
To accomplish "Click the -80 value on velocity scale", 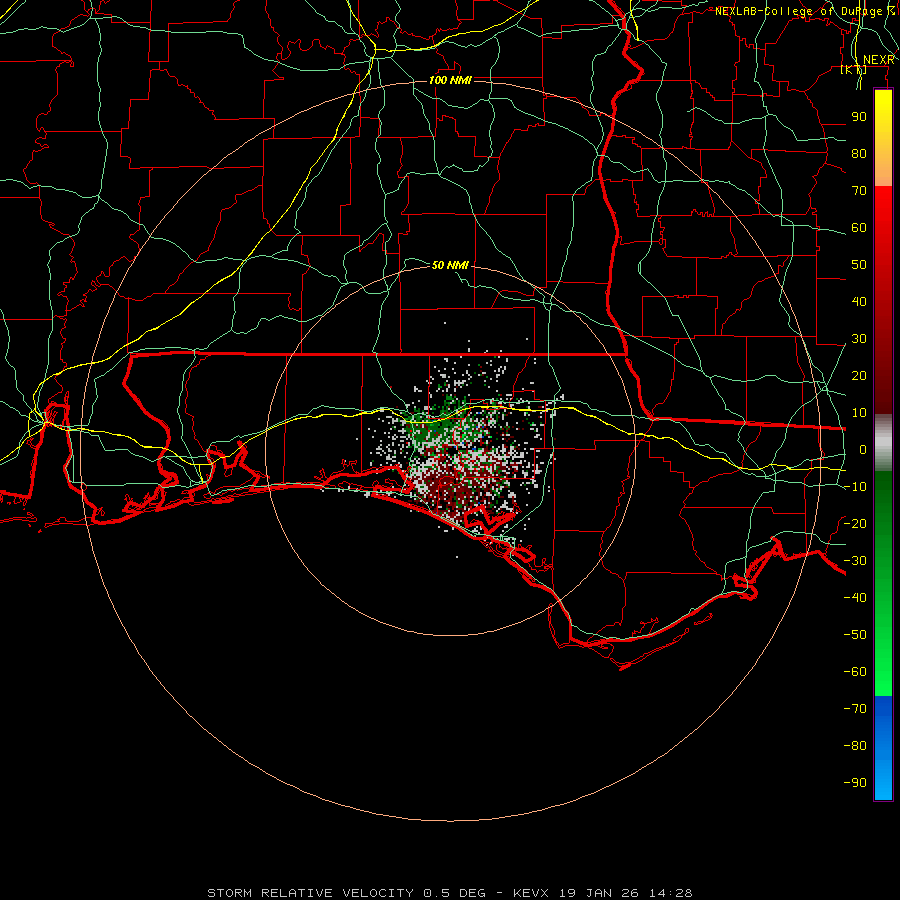I will click(855, 746).
